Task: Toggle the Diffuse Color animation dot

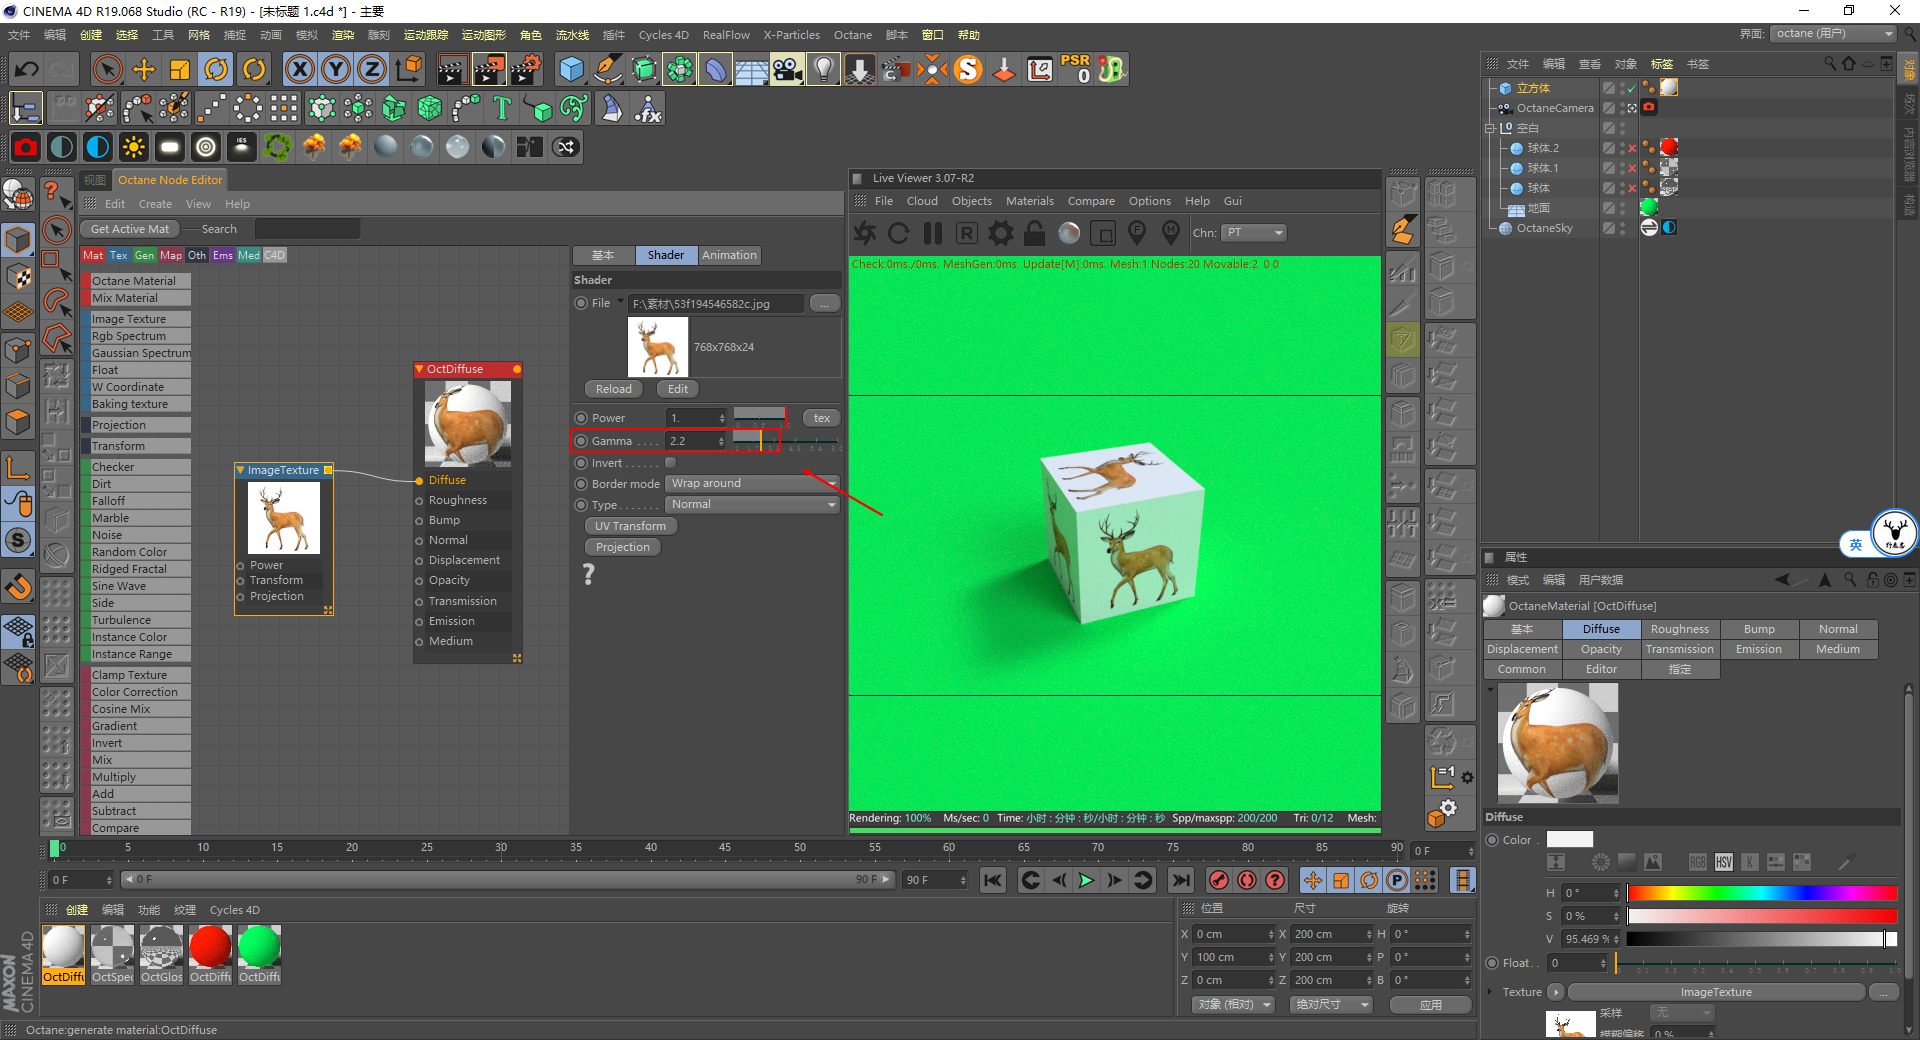Action: click(1492, 840)
